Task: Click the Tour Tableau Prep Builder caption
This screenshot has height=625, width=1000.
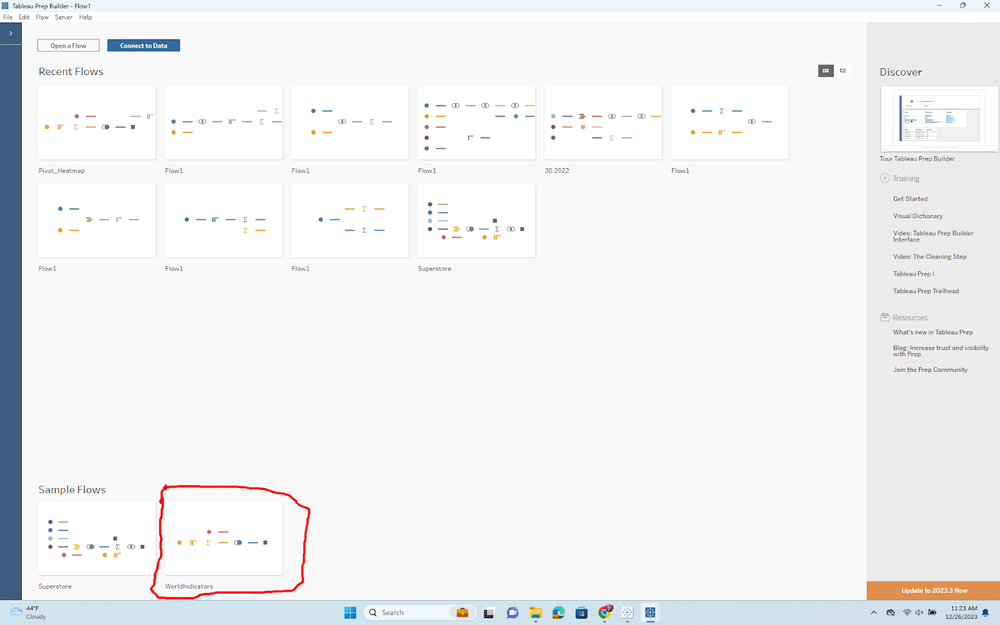Action: [x=917, y=159]
